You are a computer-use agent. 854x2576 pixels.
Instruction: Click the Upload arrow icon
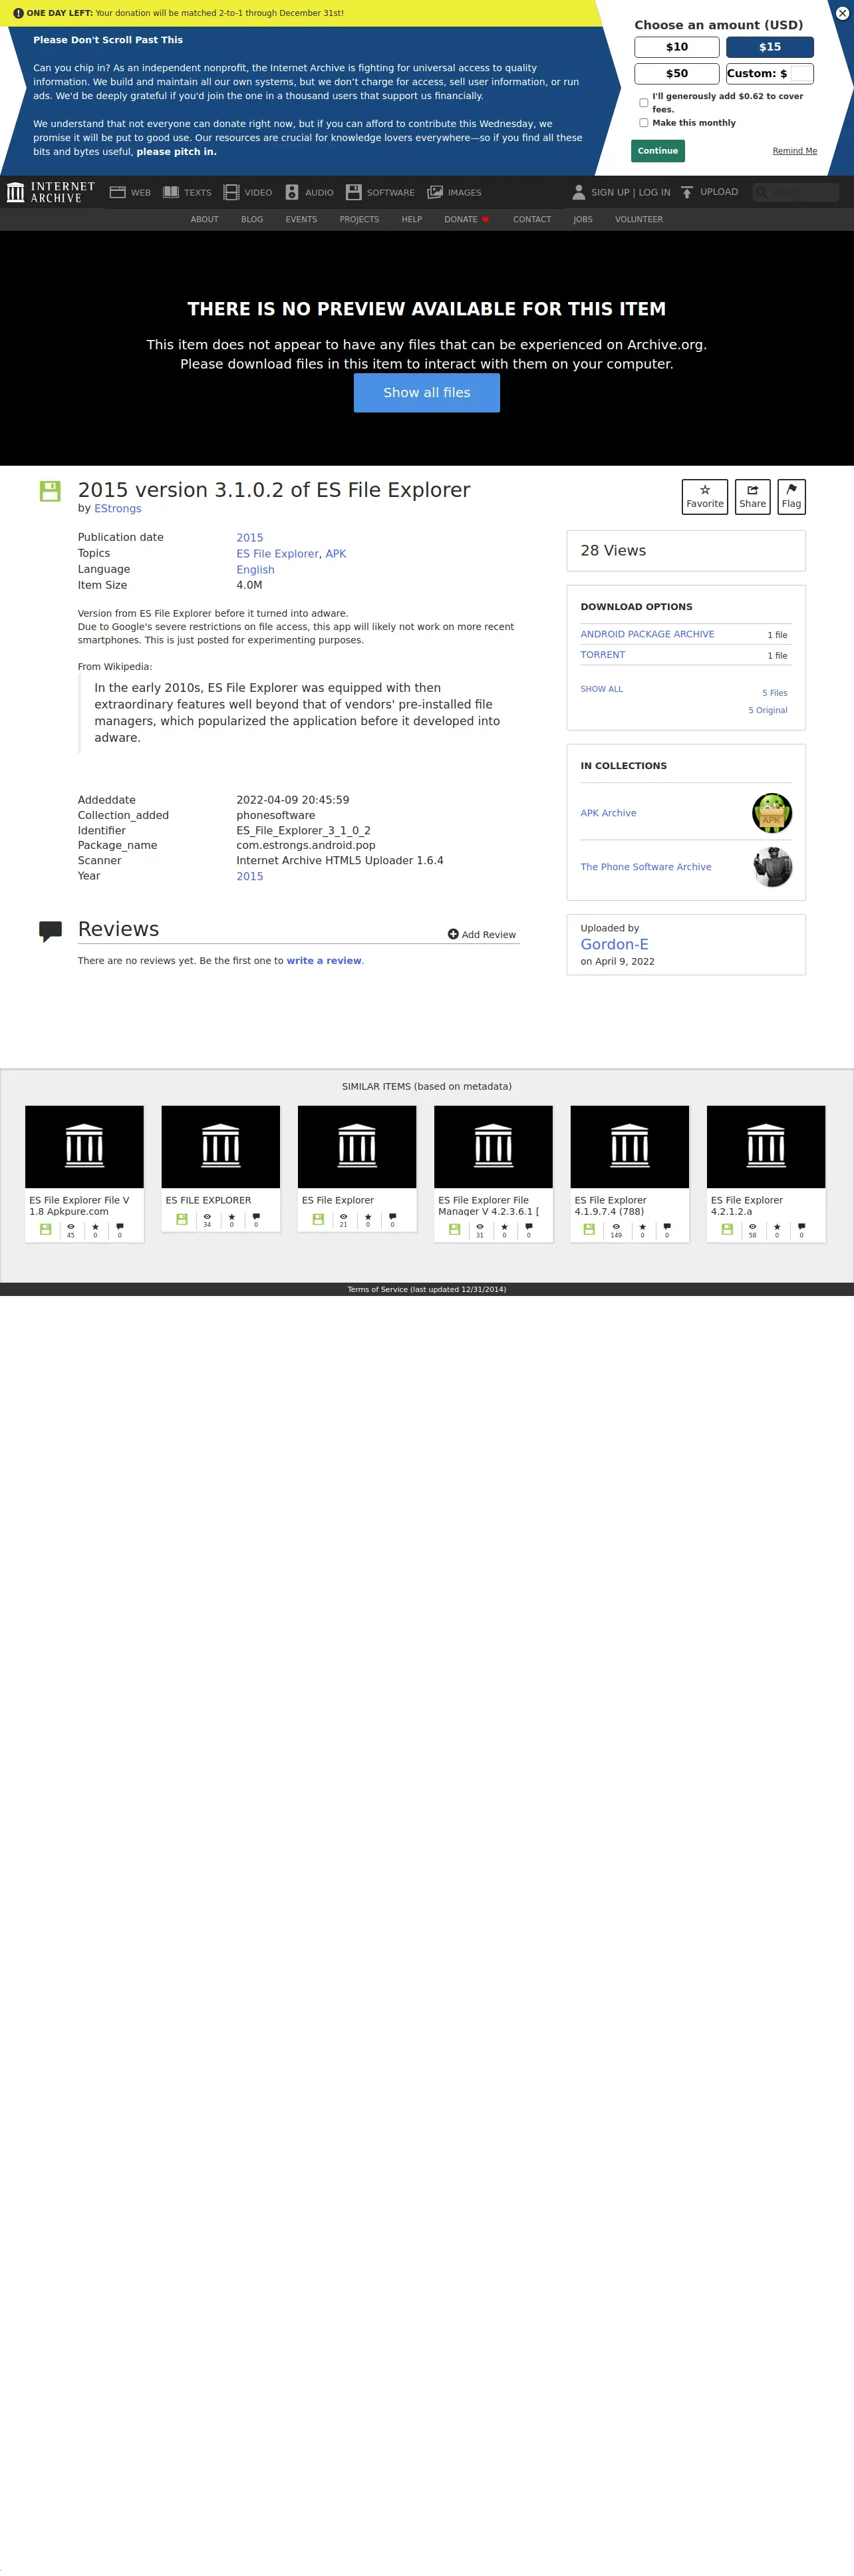click(x=687, y=192)
